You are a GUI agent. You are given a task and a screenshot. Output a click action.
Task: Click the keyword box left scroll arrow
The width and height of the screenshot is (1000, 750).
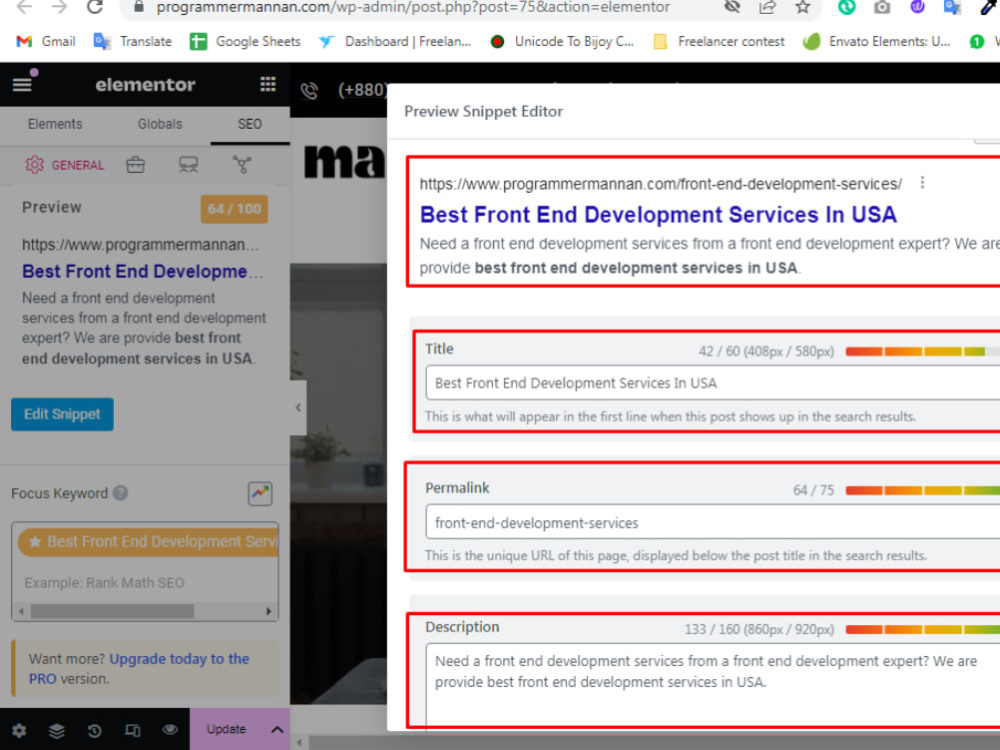[21, 611]
